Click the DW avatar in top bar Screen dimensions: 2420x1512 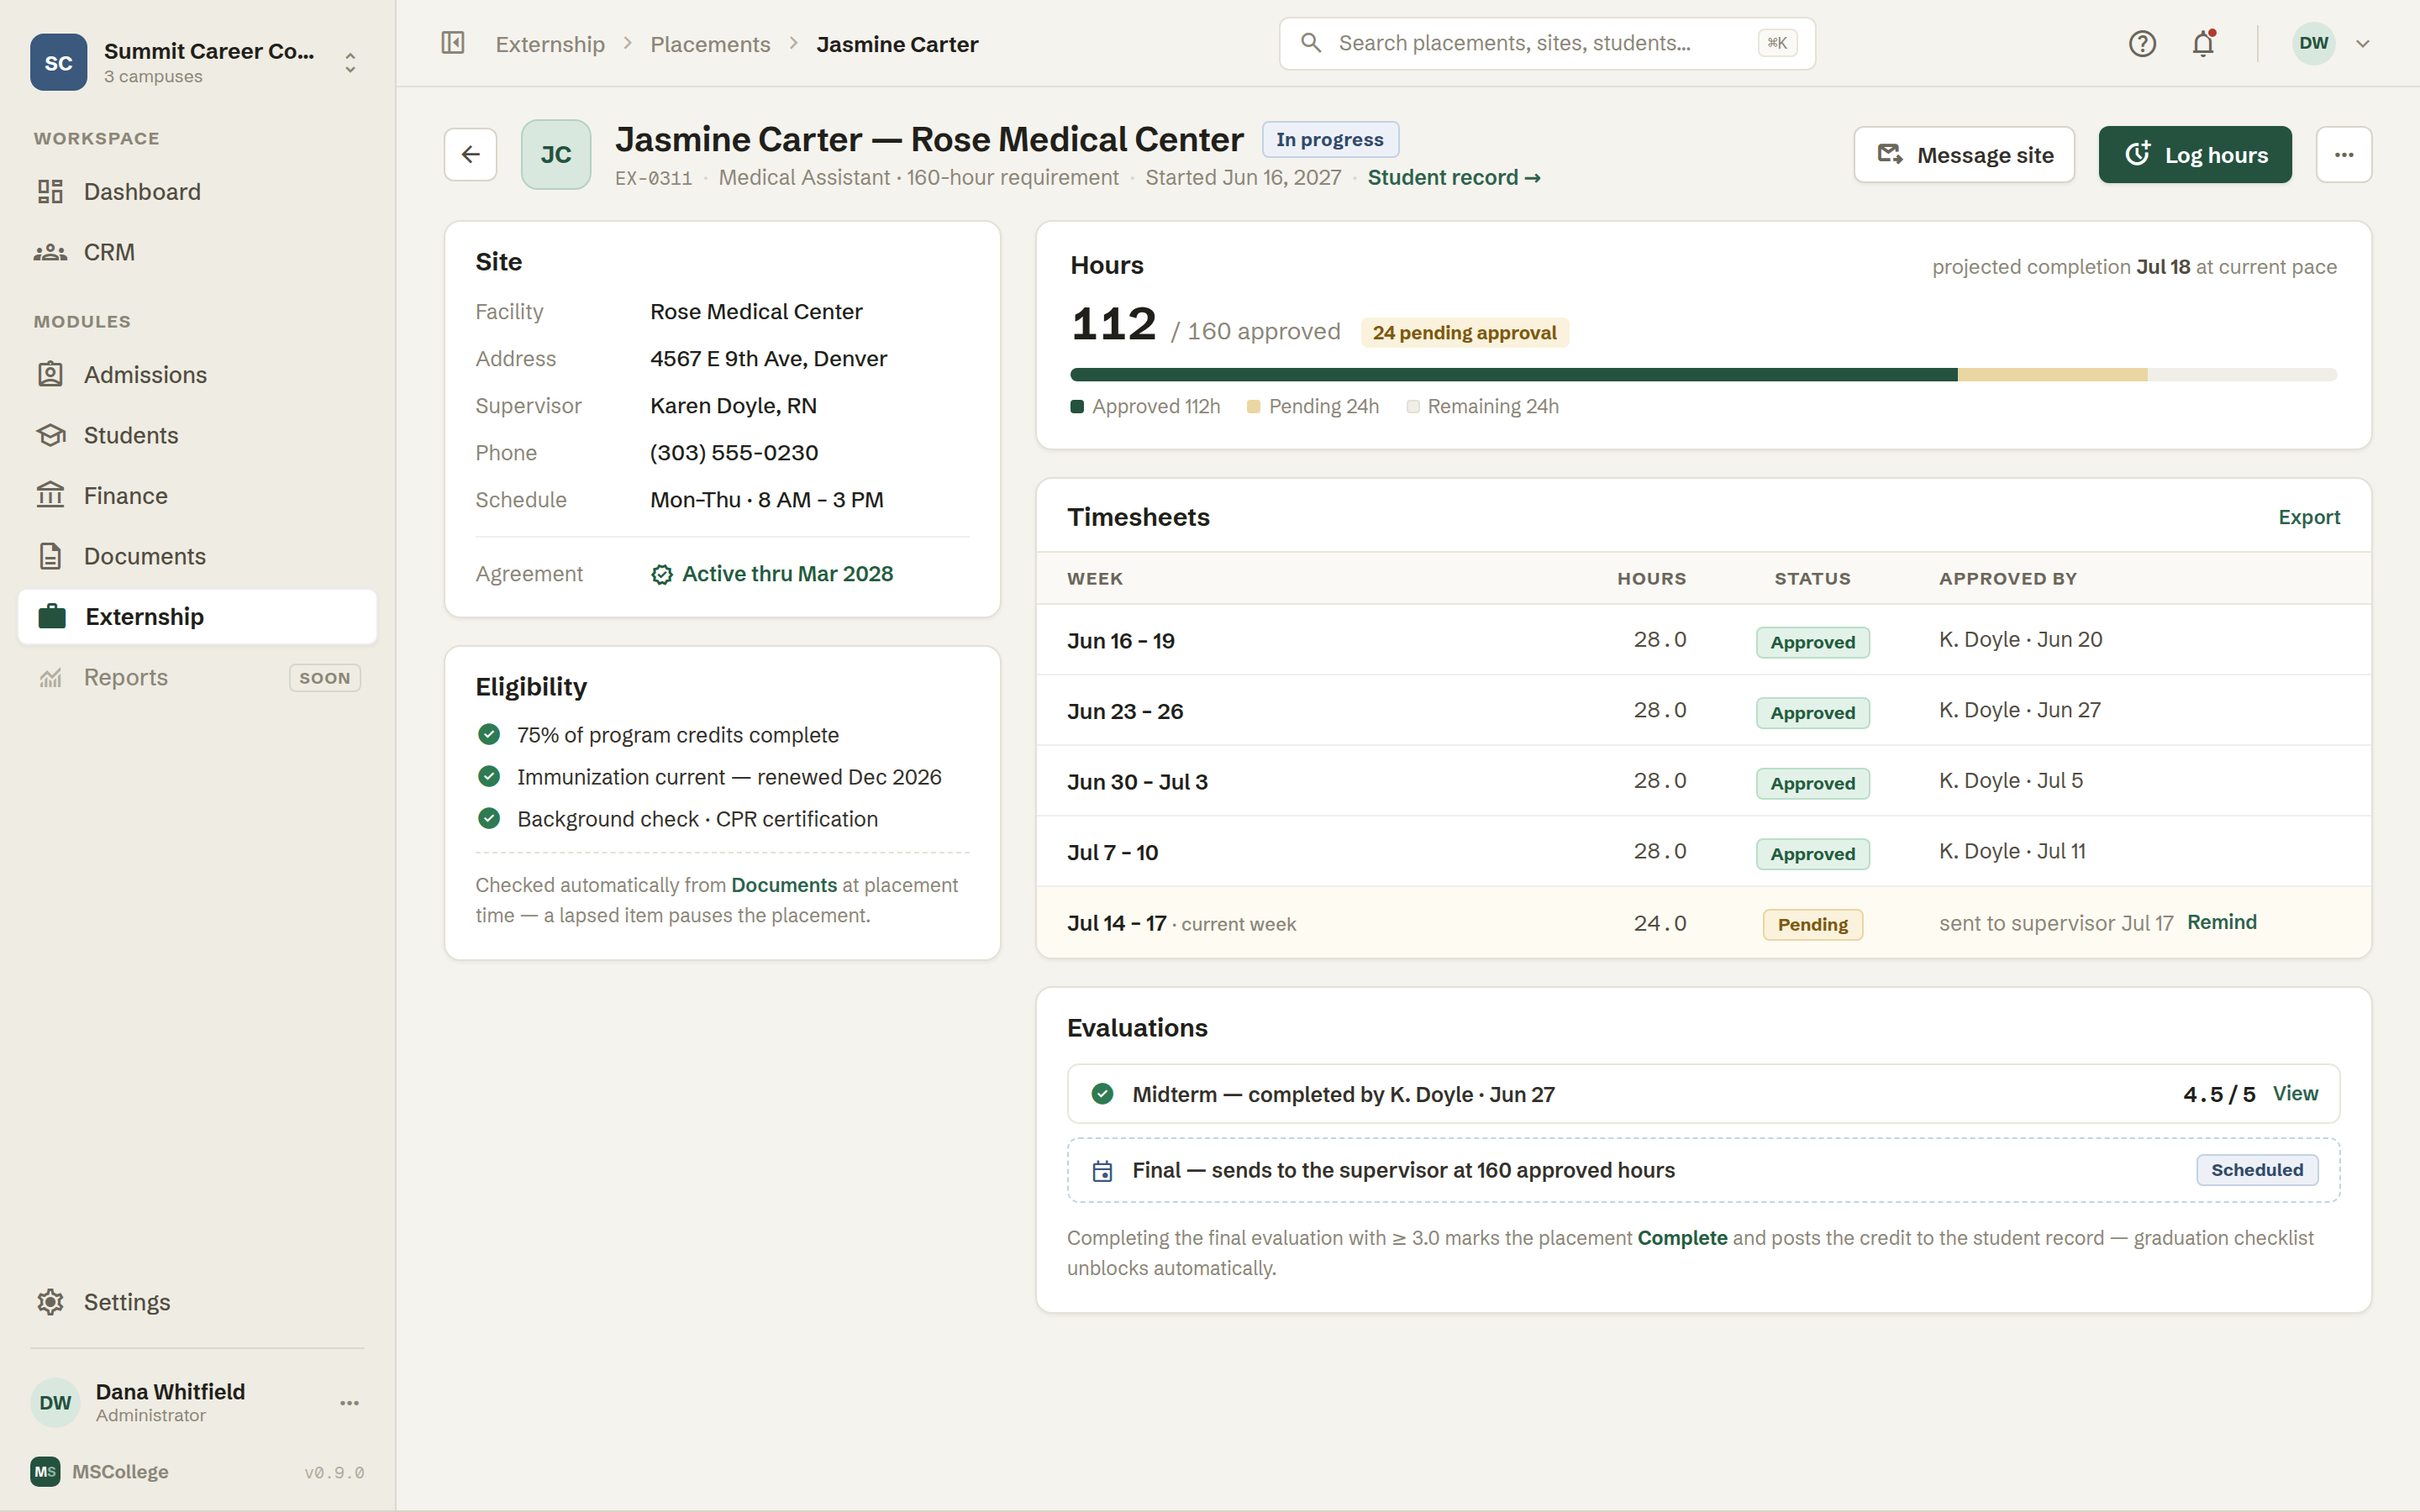(2313, 43)
